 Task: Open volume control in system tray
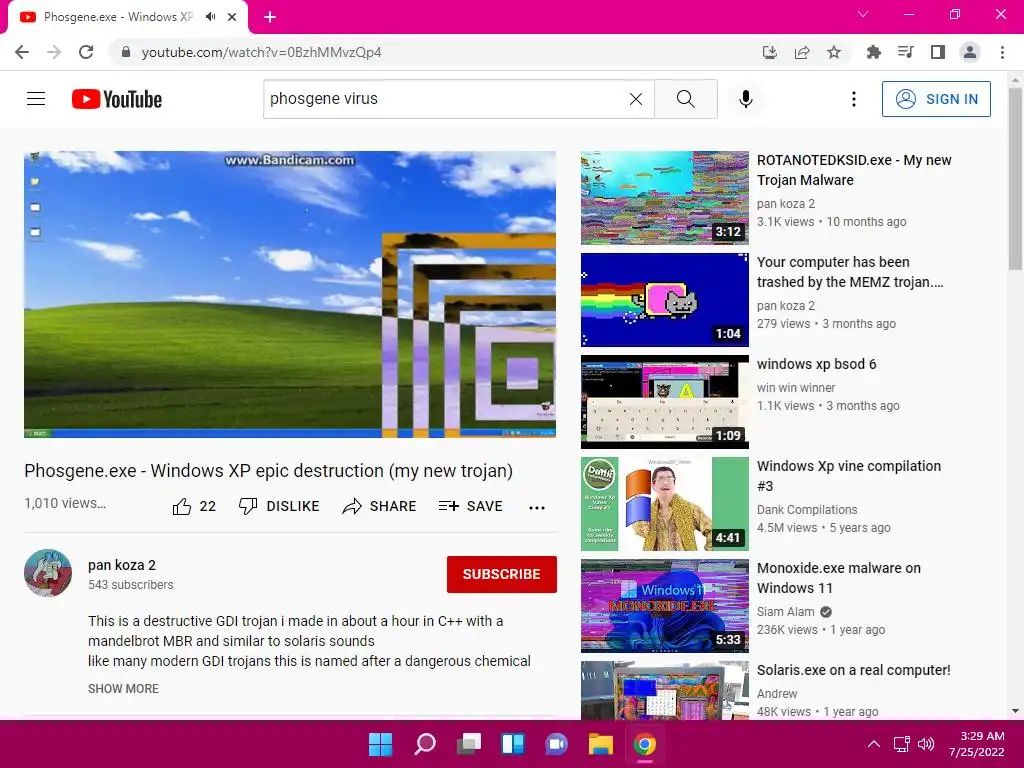tap(925, 744)
